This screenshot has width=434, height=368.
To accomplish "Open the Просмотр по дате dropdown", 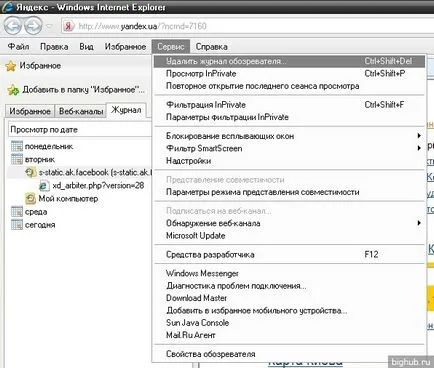I will pyautogui.click(x=79, y=129).
